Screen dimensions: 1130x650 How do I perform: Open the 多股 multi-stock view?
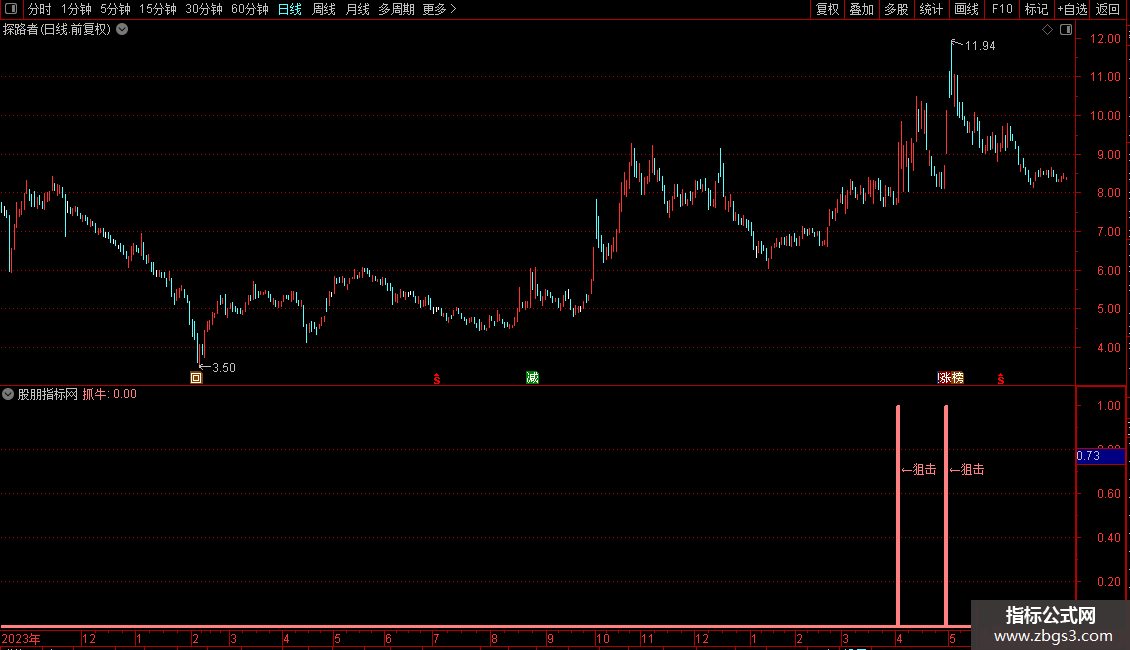pos(896,9)
